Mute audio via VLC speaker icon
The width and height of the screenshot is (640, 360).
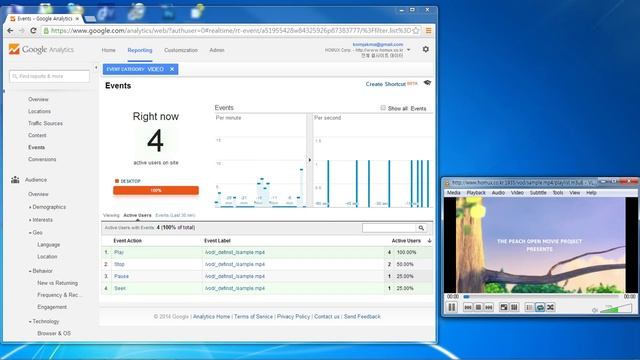coord(595,310)
